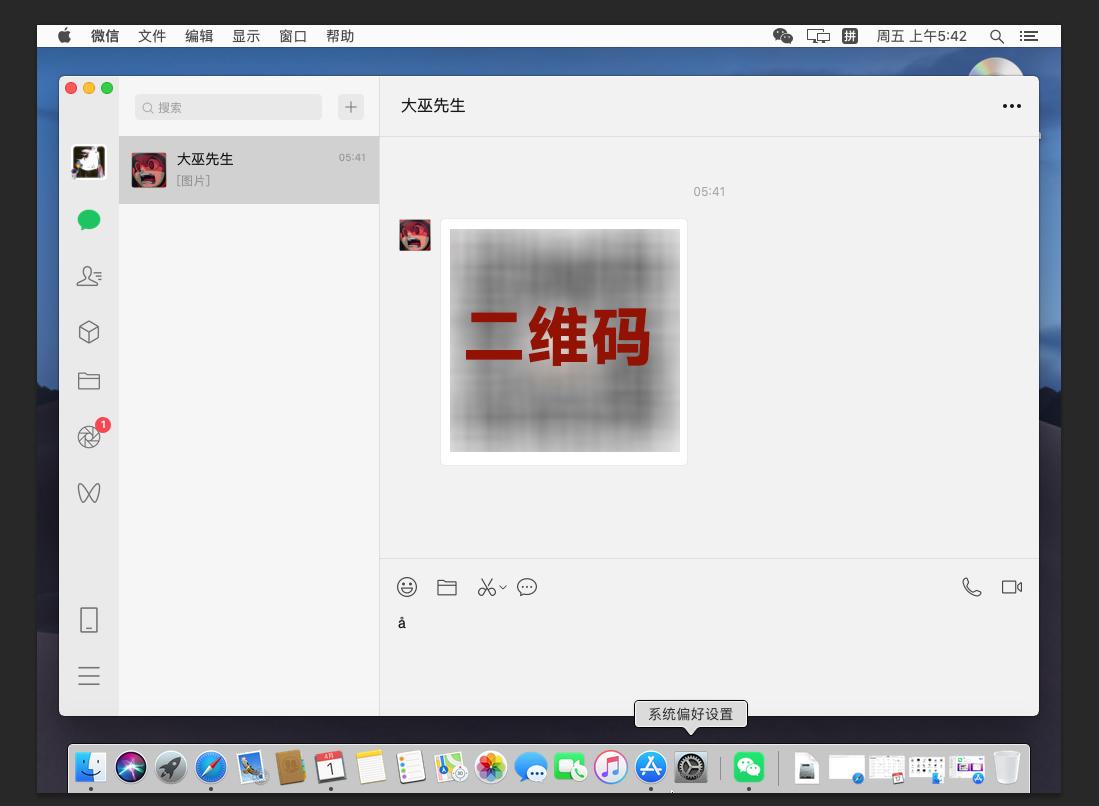
Task: Take a screenshot with the scissors tool
Action: point(487,587)
